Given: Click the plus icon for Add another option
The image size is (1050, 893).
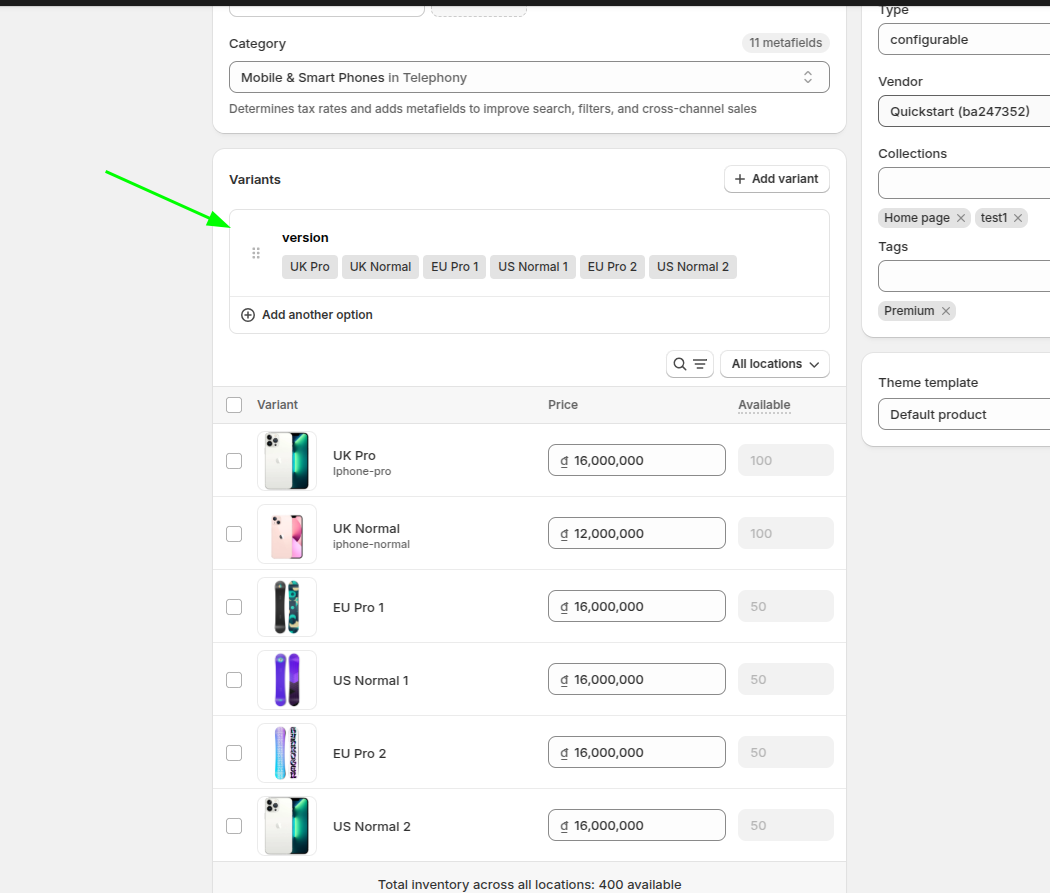Looking at the screenshot, I should [x=248, y=315].
